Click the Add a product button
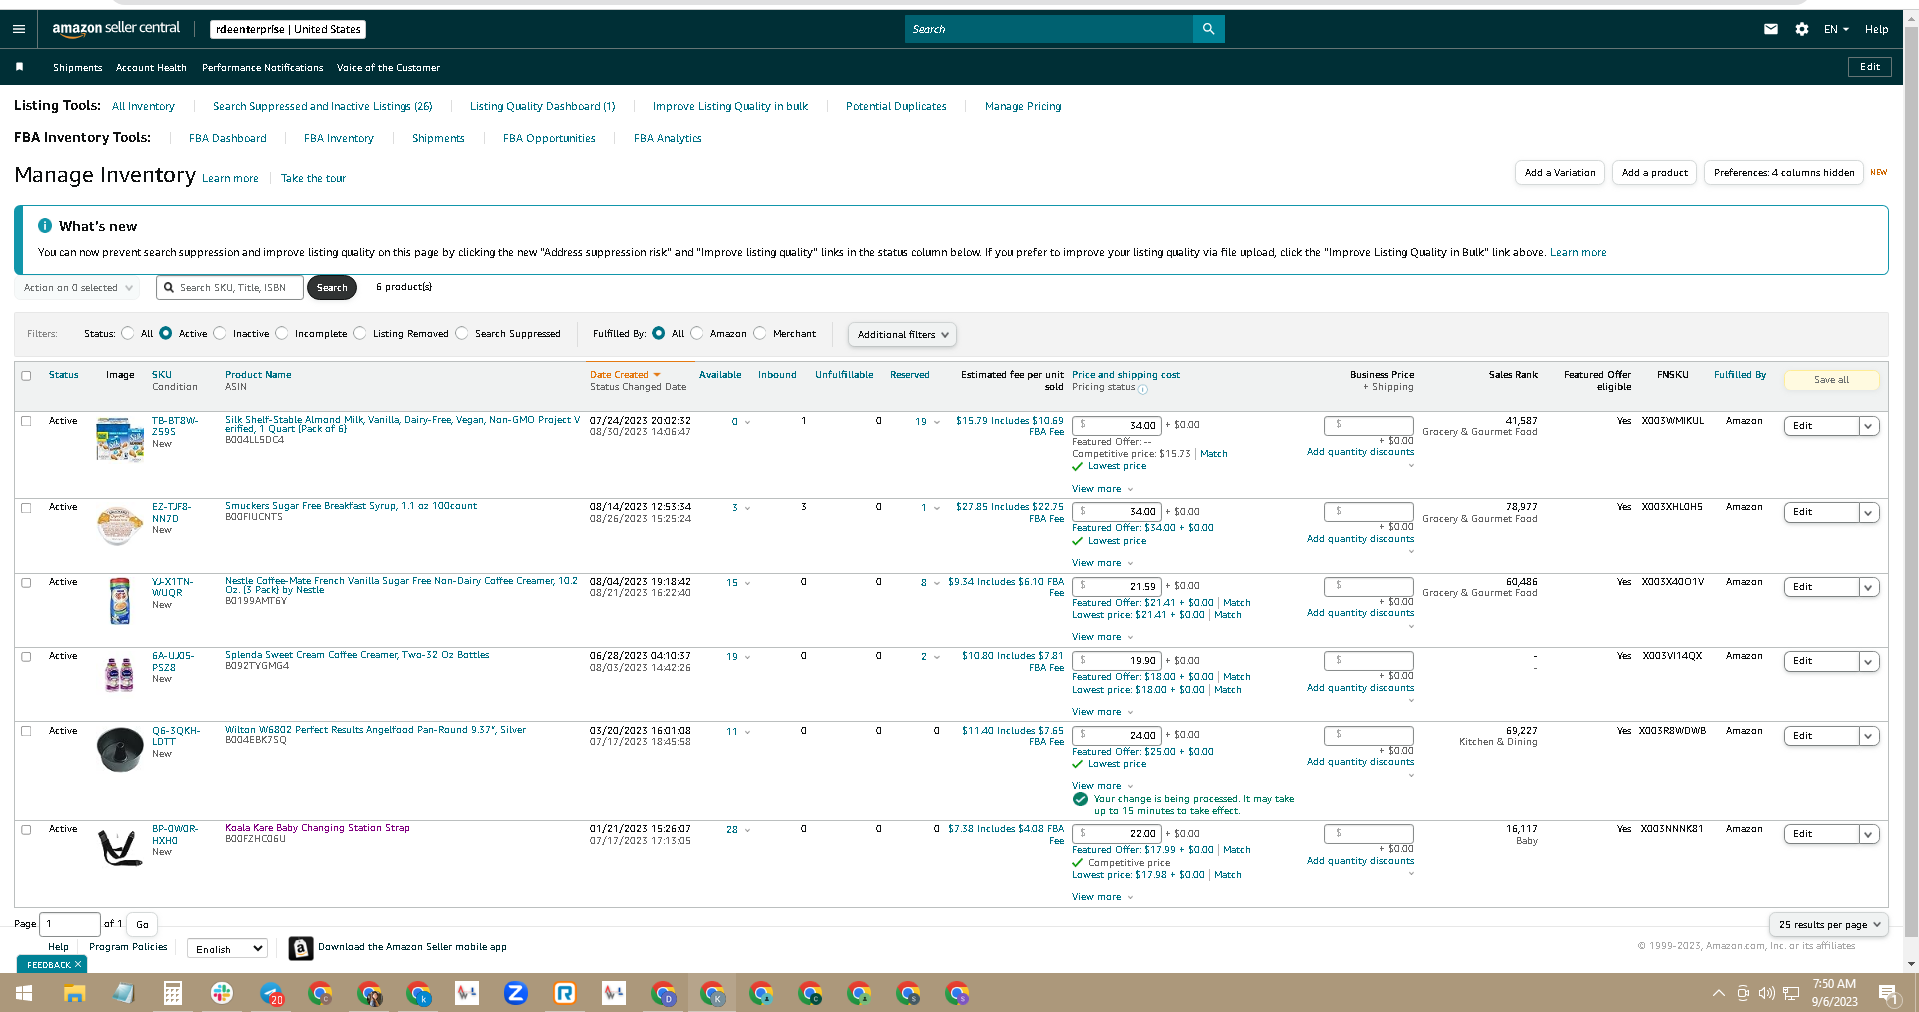The image size is (1919, 1012). click(x=1654, y=173)
